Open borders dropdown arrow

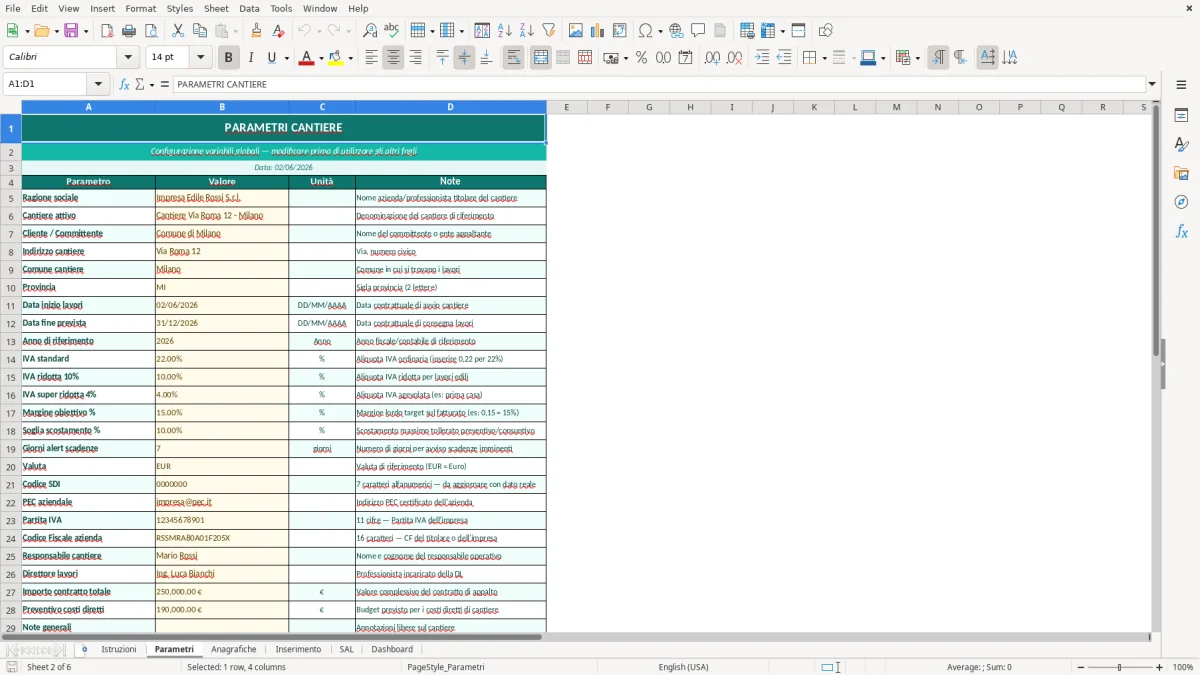[824, 58]
